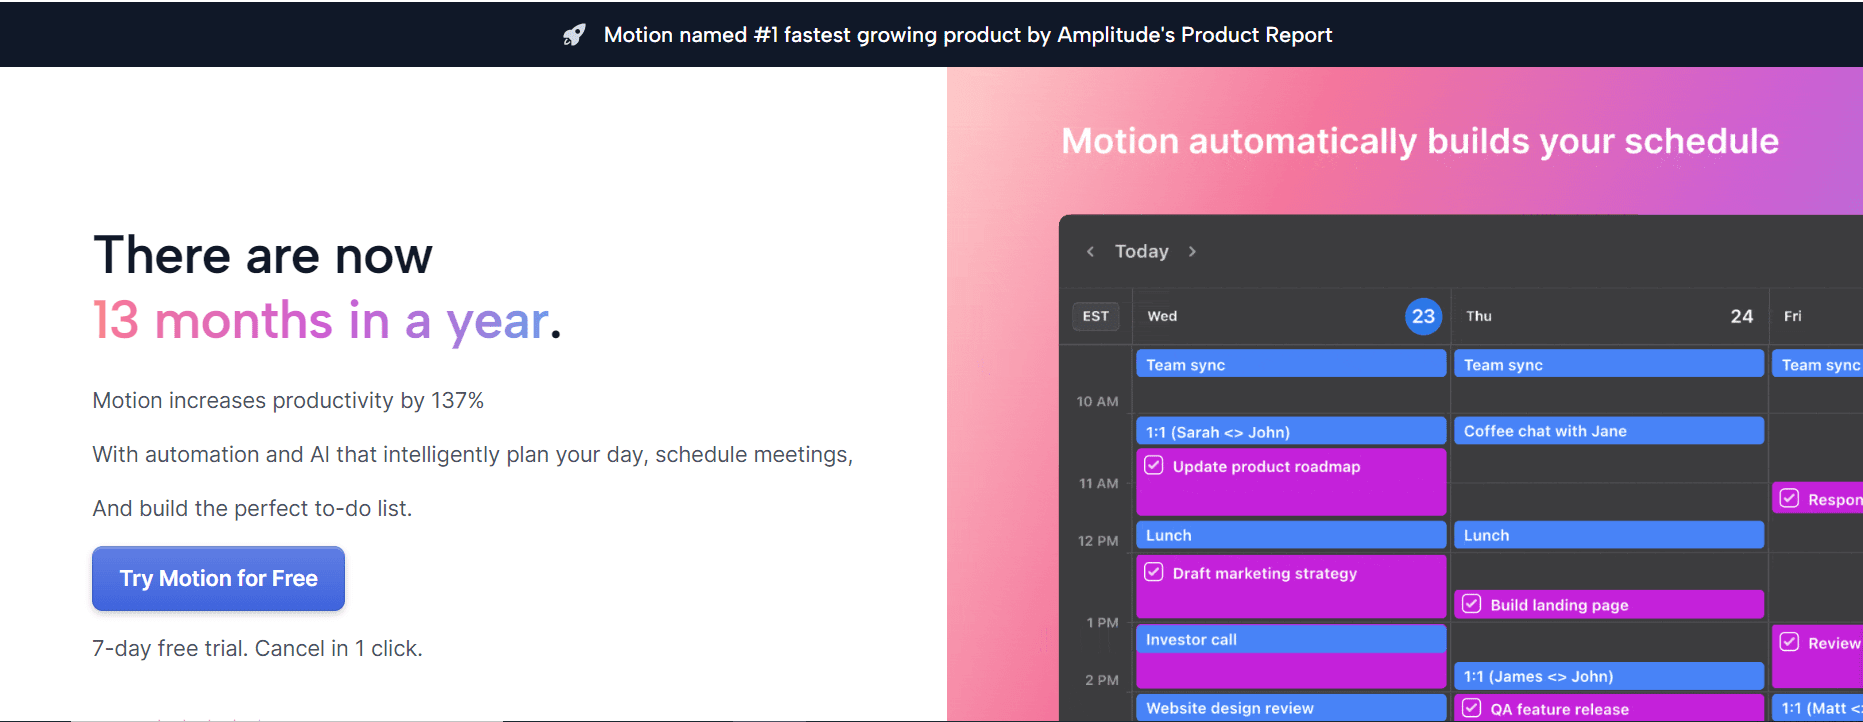Click the '13 months in a year' headline
This screenshot has height=722, width=1863.
327,321
